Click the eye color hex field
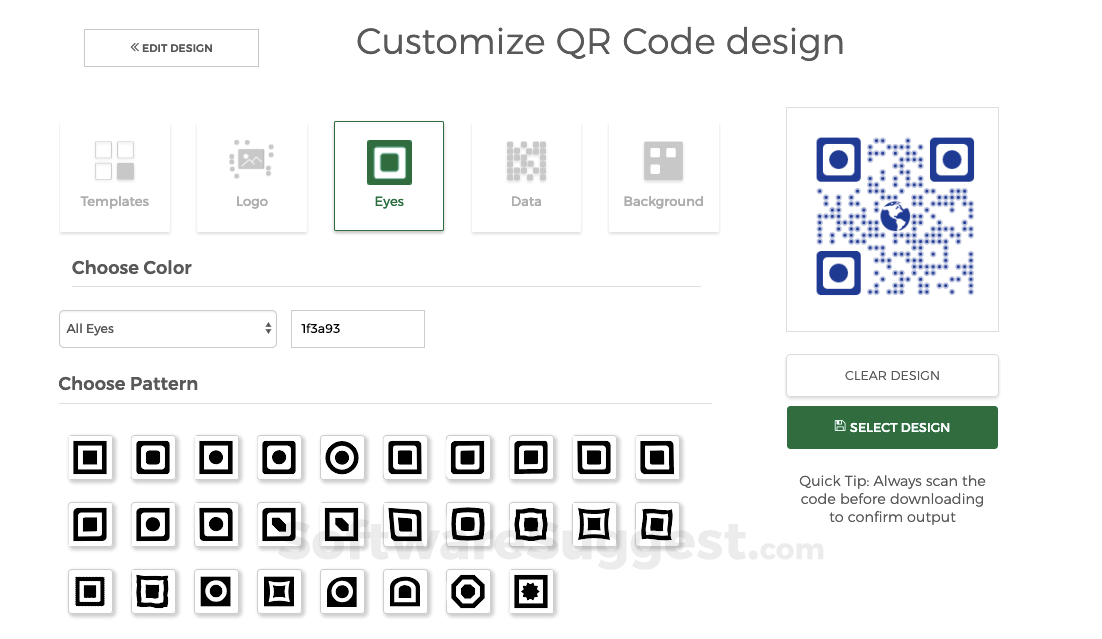The height and width of the screenshot is (639, 1102). (357, 328)
